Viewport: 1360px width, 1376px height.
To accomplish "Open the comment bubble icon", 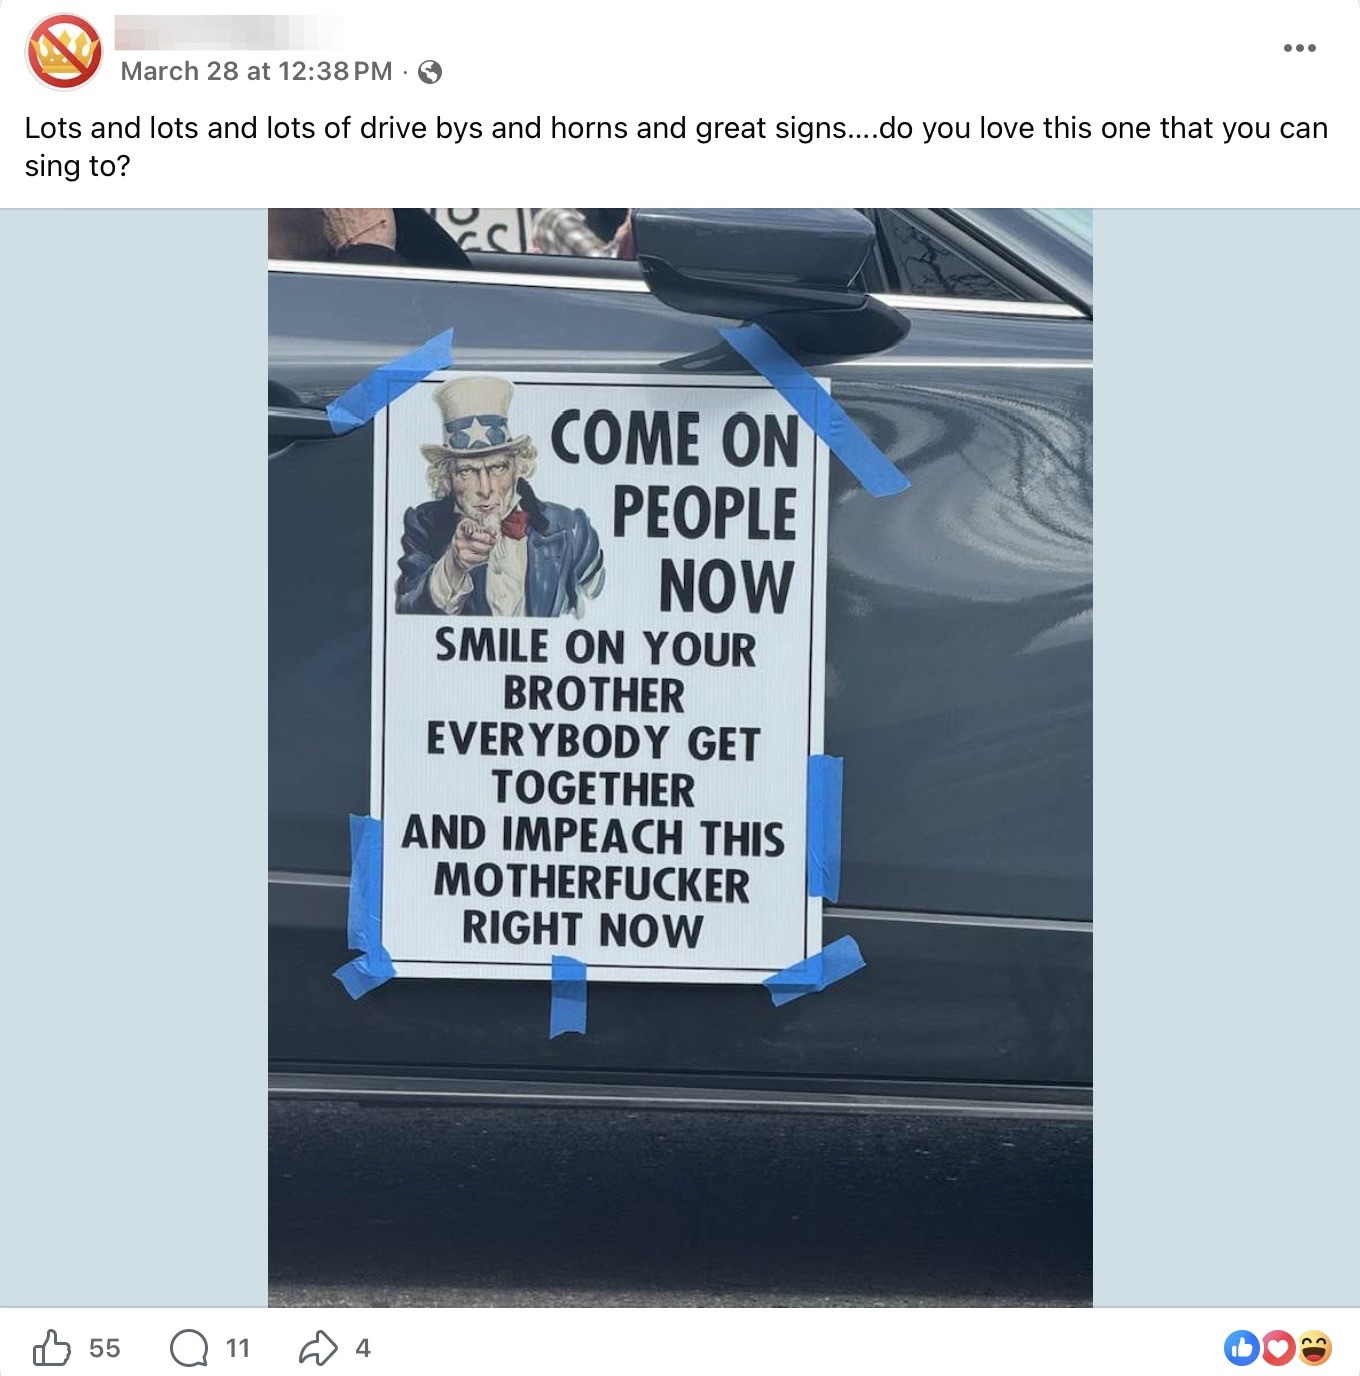I will point(189,1348).
